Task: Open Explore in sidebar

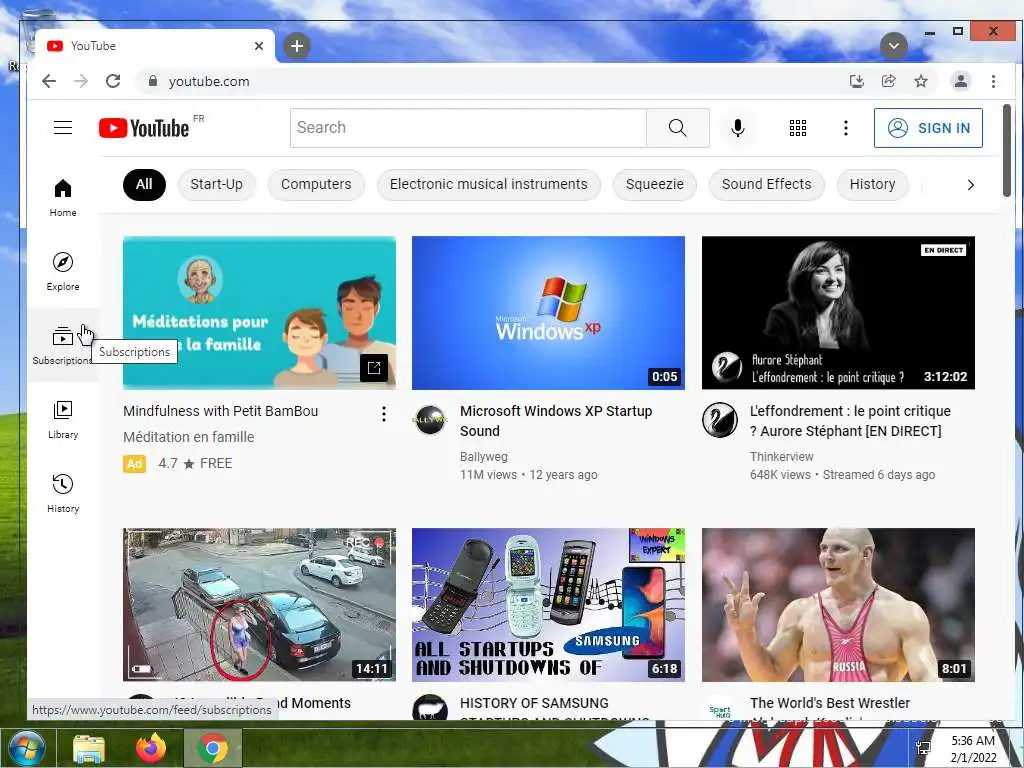Action: (63, 272)
